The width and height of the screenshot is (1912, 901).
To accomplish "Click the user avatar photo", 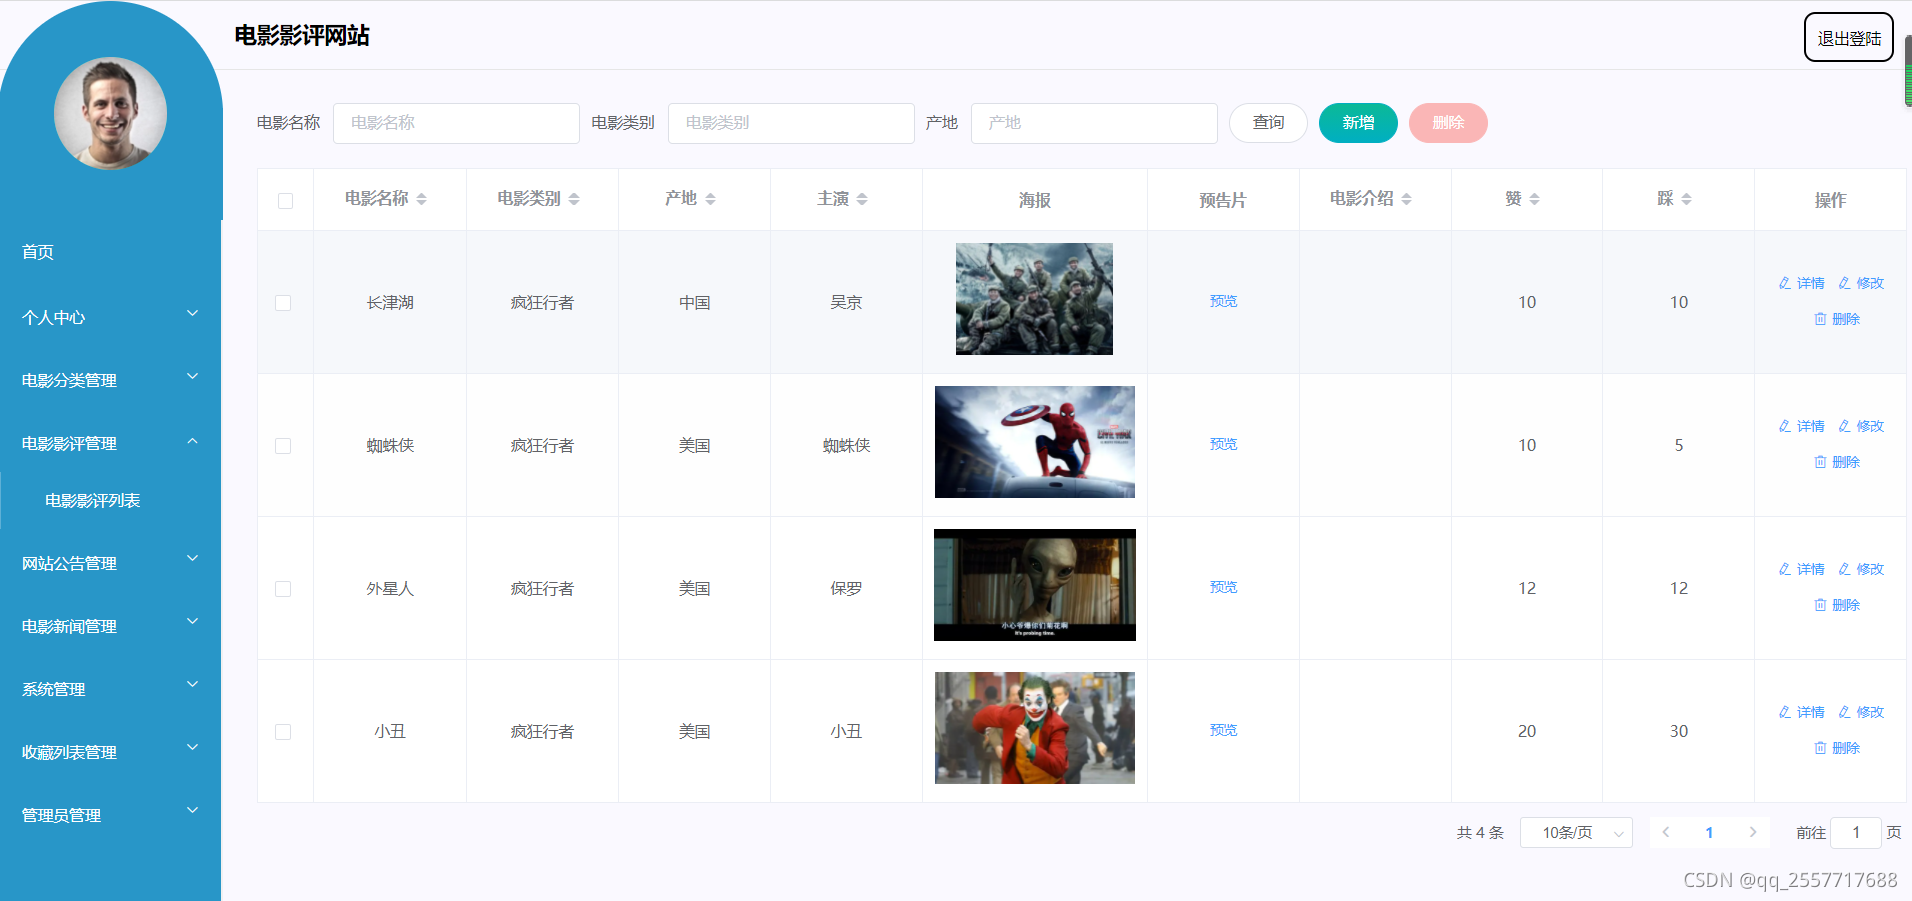I will click(x=110, y=113).
